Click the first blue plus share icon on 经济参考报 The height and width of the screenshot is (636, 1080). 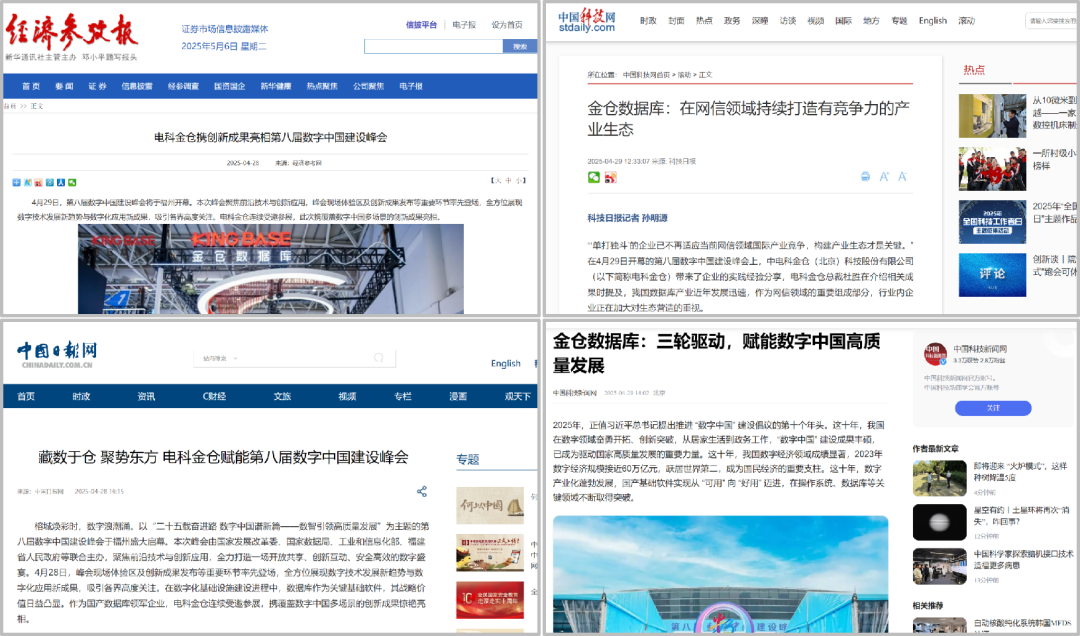pyautogui.click(x=17, y=183)
